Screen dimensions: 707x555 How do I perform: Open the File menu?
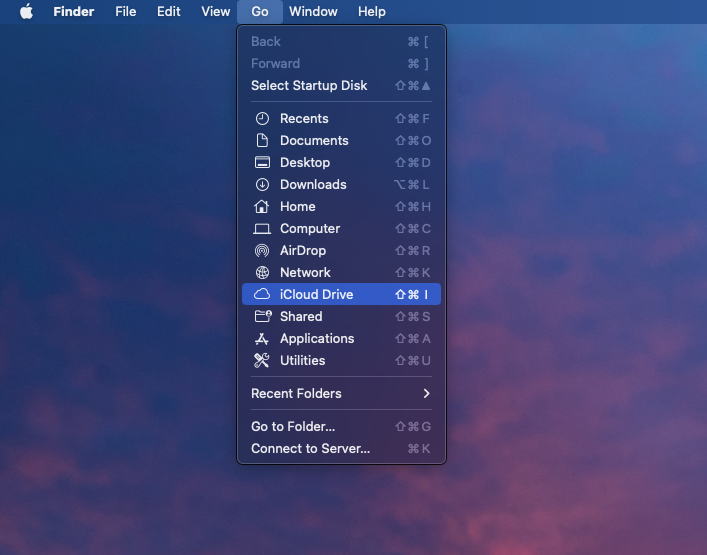click(125, 11)
